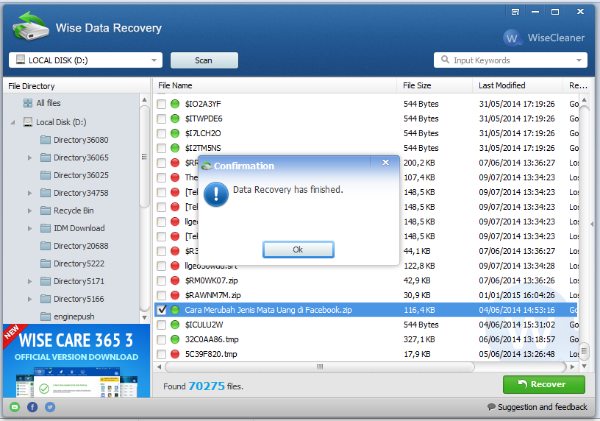Check the box for $RAWNM7M.zip
The width and height of the screenshot is (600, 421).
[161, 295]
